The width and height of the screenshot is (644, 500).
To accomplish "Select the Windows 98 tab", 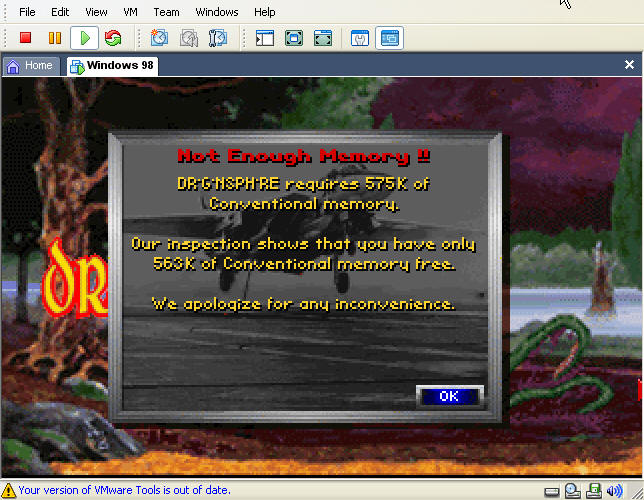I will click(112, 66).
